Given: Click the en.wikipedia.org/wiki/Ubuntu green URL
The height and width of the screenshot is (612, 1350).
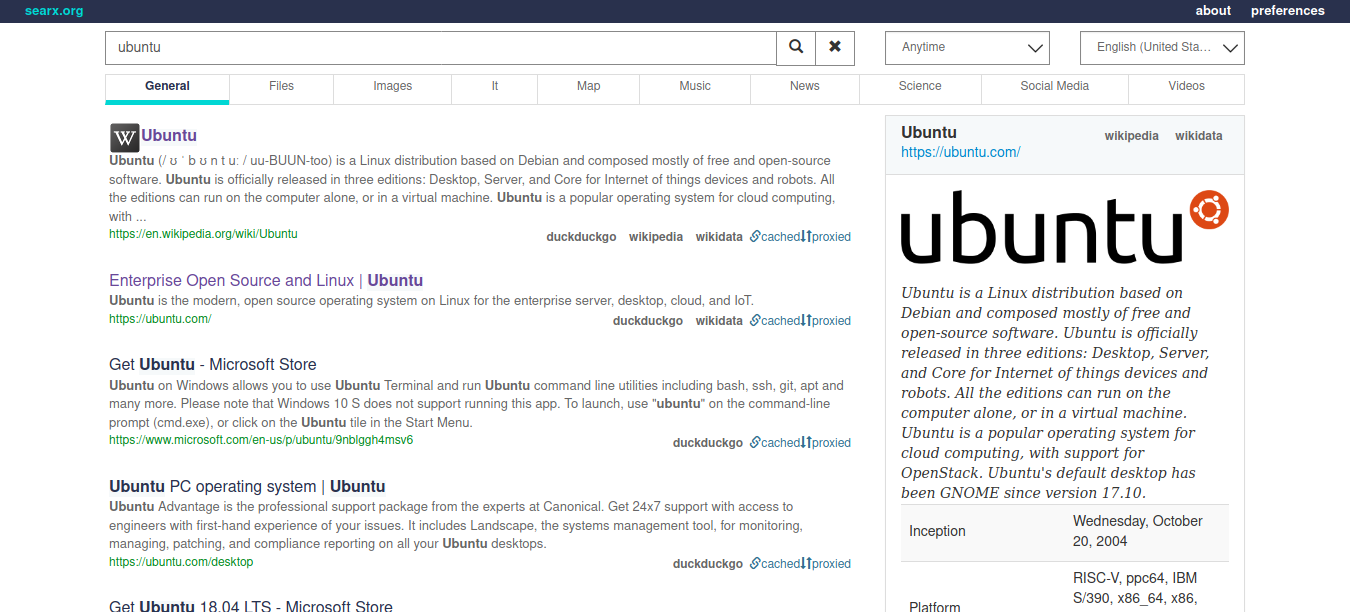Looking at the screenshot, I should pos(204,234).
